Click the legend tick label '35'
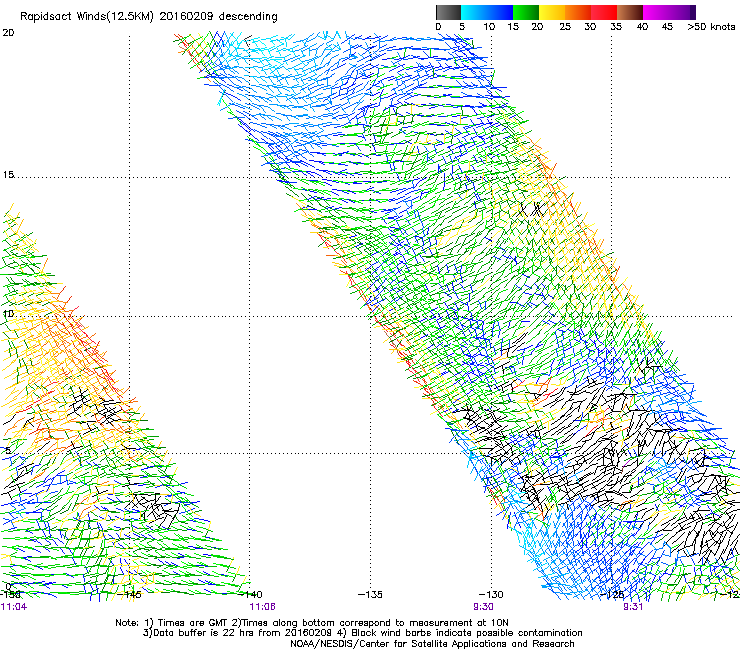 point(616,27)
